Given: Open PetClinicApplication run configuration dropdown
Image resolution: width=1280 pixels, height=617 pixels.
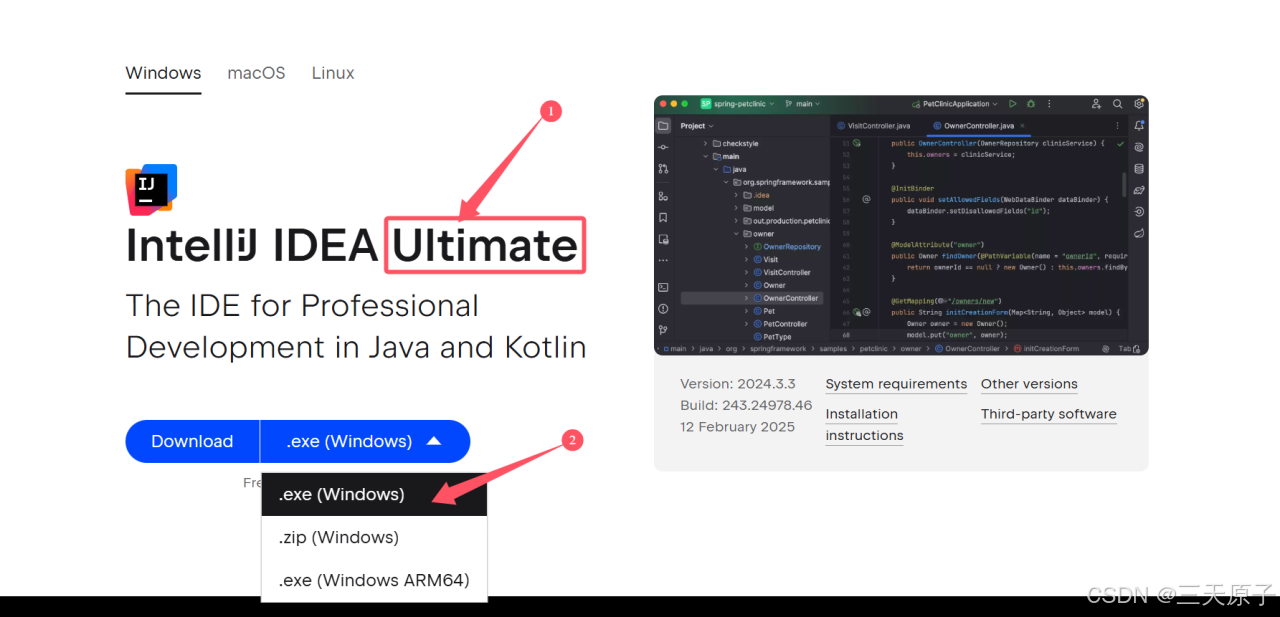Looking at the screenshot, I should click(953, 104).
